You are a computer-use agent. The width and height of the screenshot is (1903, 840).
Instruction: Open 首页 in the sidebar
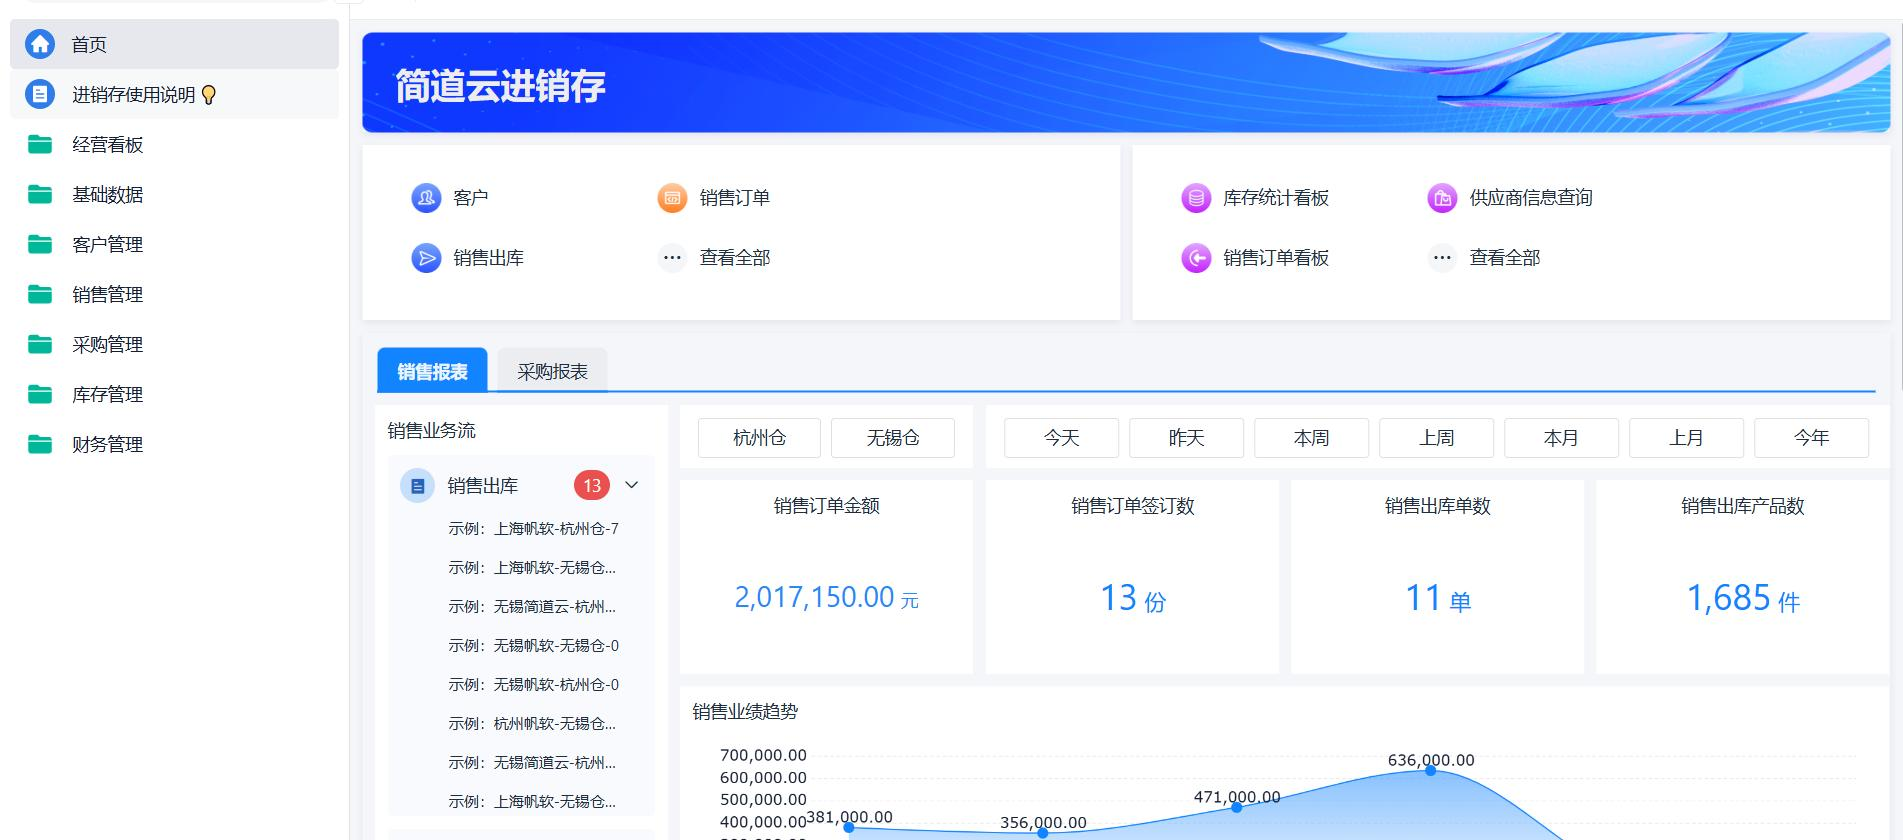174,44
